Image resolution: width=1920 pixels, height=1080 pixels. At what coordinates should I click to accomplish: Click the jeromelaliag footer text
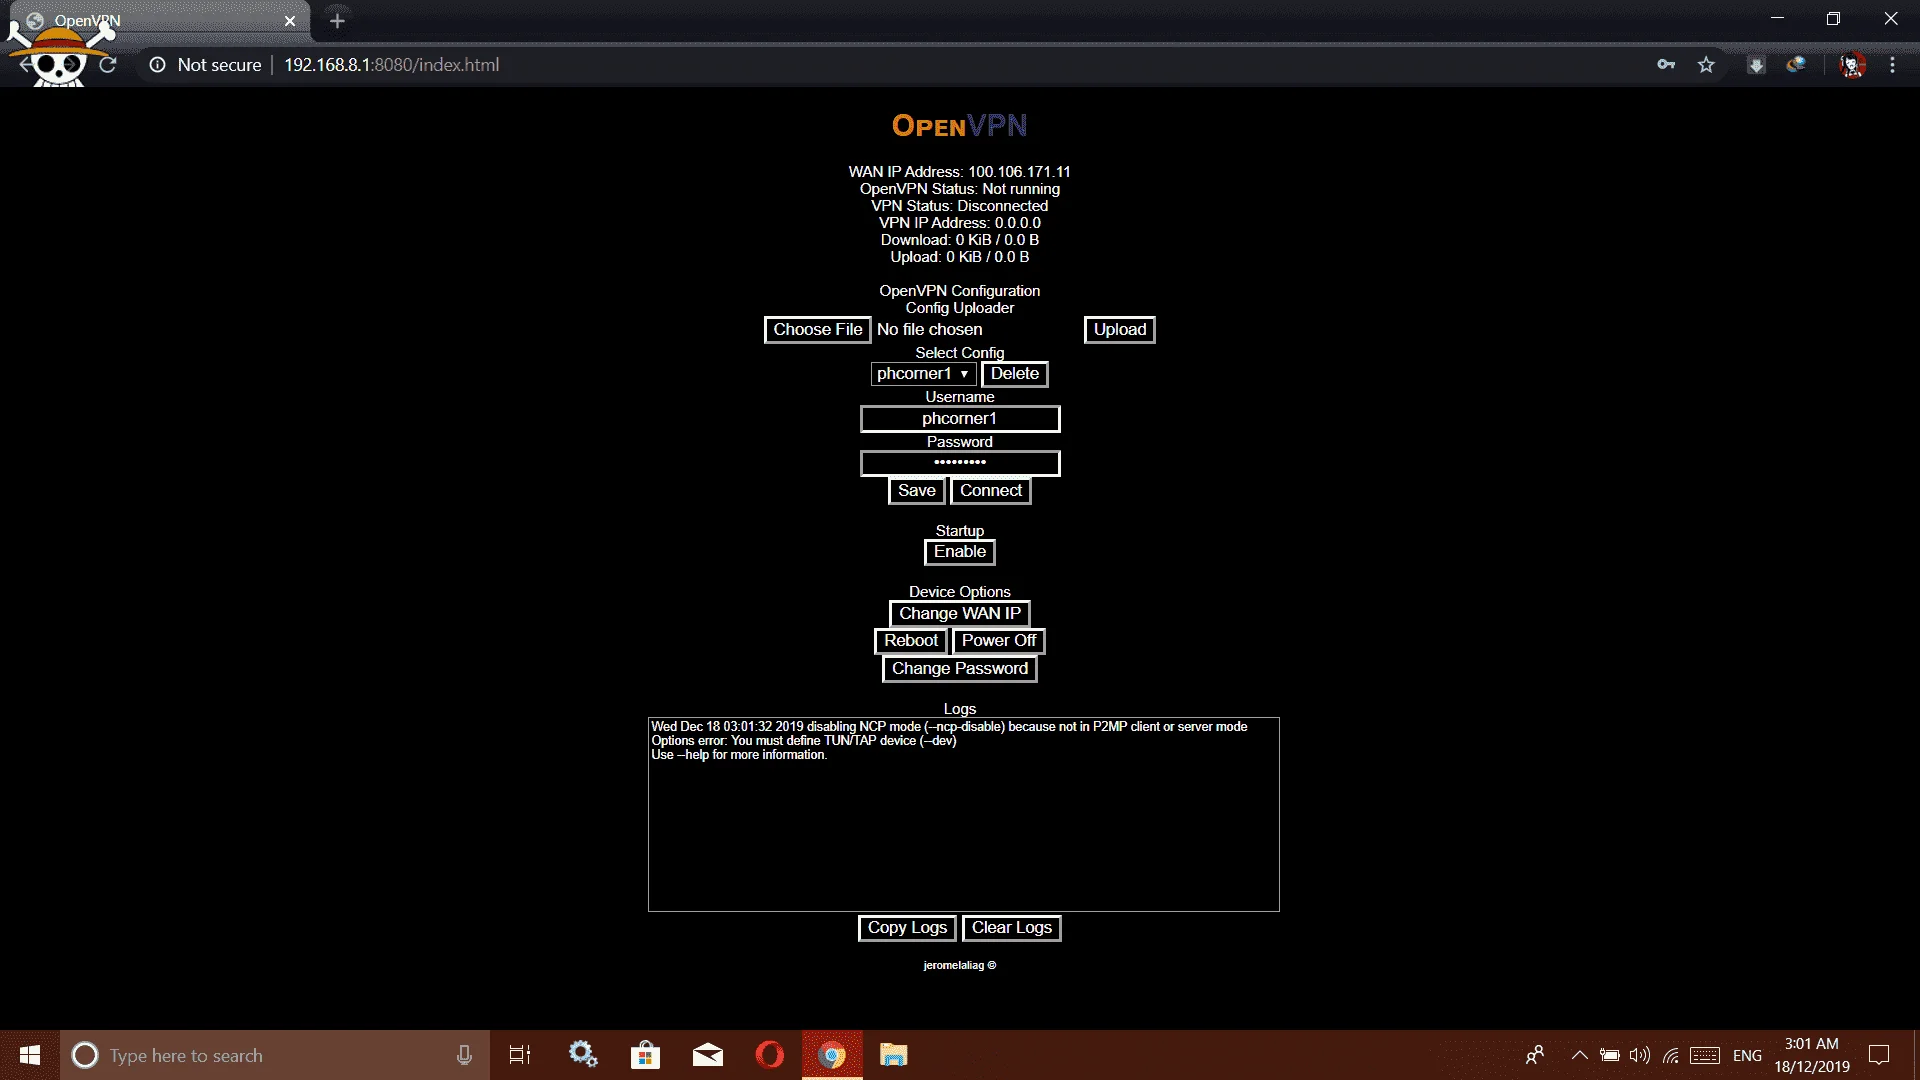(x=959, y=966)
